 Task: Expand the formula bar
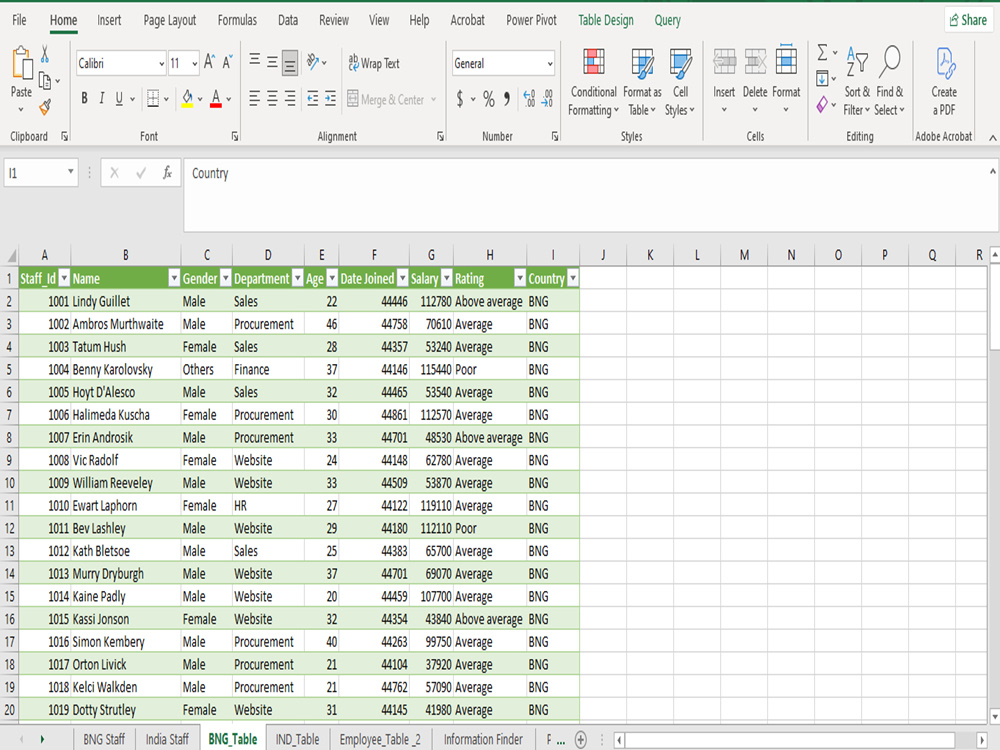pyautogui.click(x=992, y=171)
